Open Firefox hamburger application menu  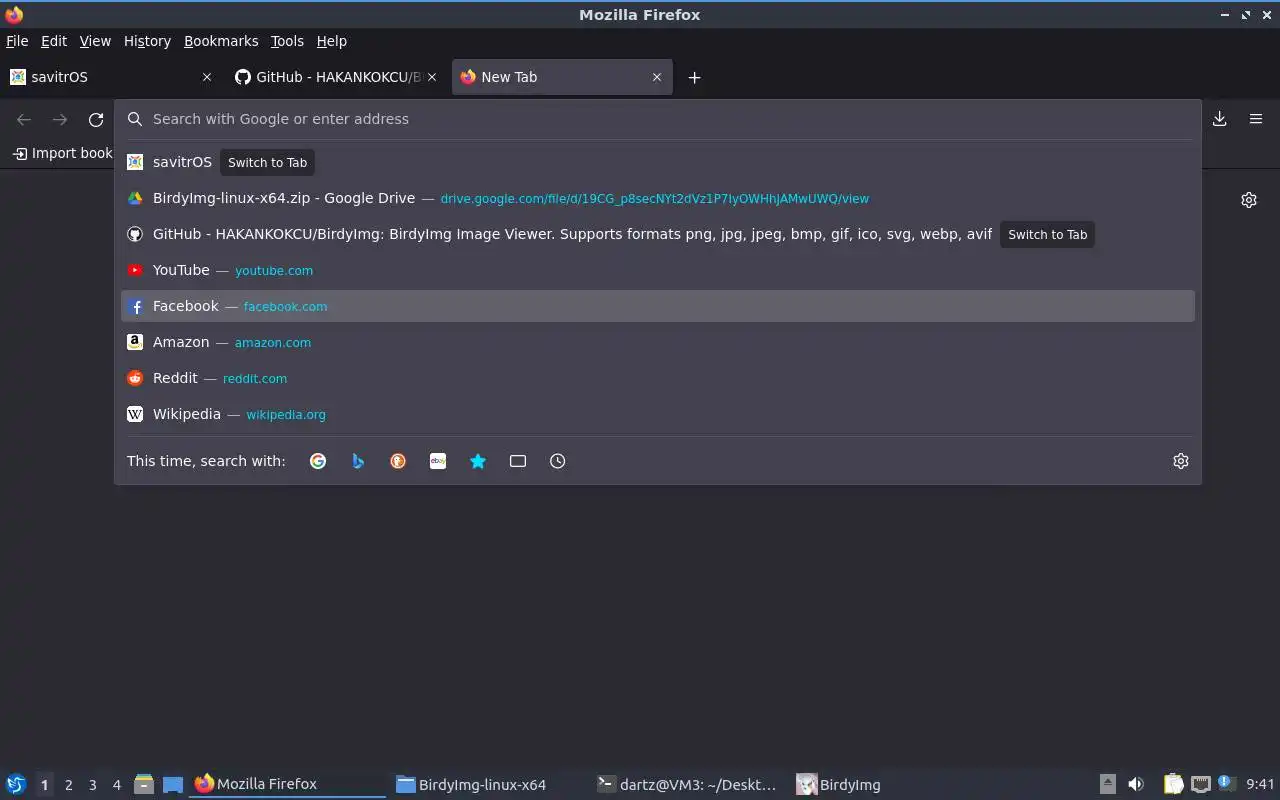pos(1256,119)
